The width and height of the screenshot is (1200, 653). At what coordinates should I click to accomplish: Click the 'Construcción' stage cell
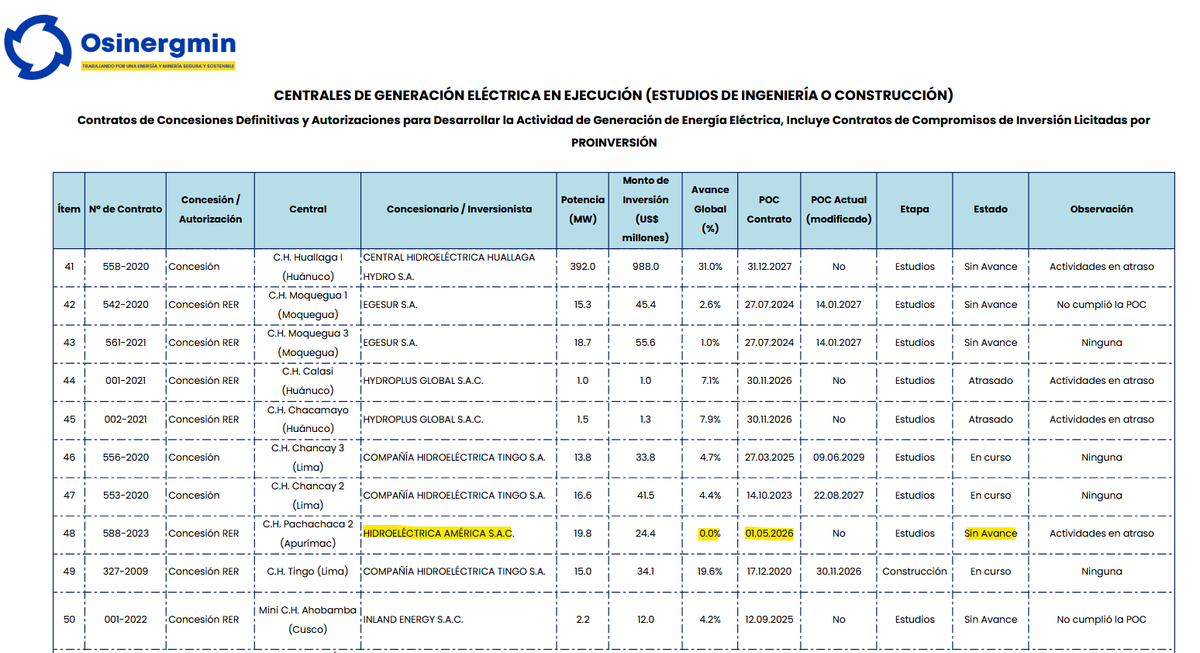point(914,572)
